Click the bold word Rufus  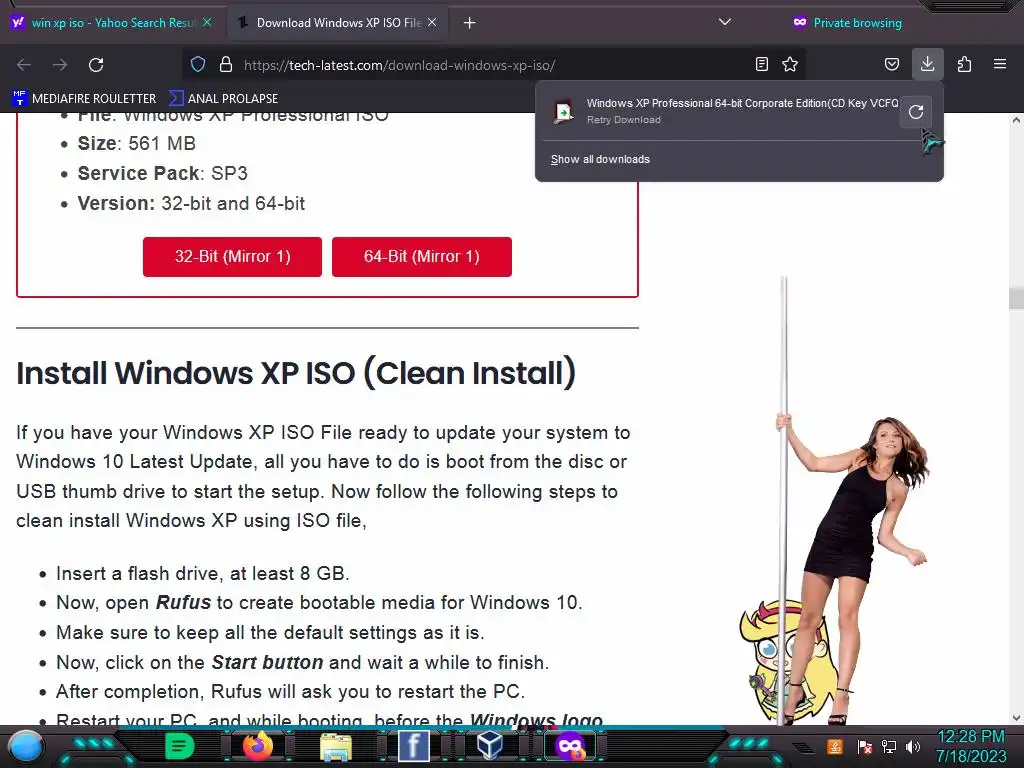(x=183, y=602)
